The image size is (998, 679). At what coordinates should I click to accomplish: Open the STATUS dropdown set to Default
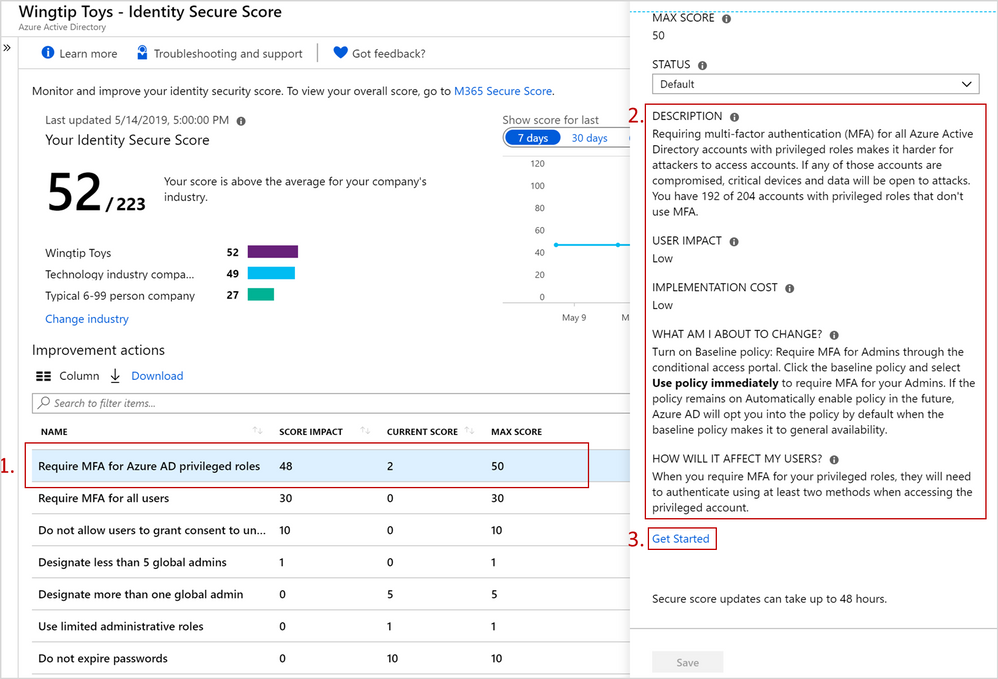(x=815, y=84)
